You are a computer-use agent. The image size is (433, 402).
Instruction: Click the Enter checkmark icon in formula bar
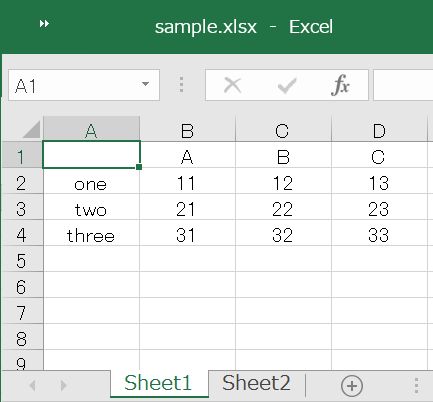click(x=287, y=85)
